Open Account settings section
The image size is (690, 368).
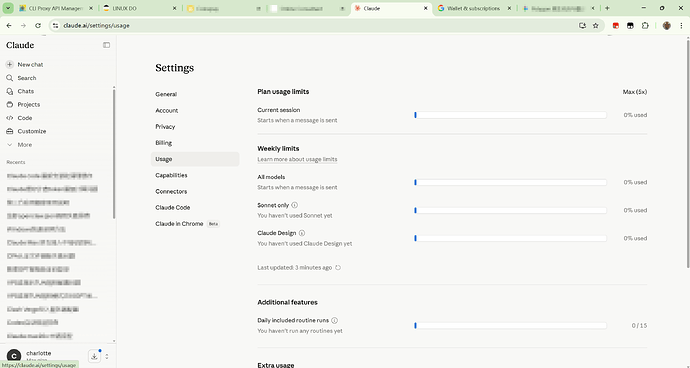tap(195, 110)
